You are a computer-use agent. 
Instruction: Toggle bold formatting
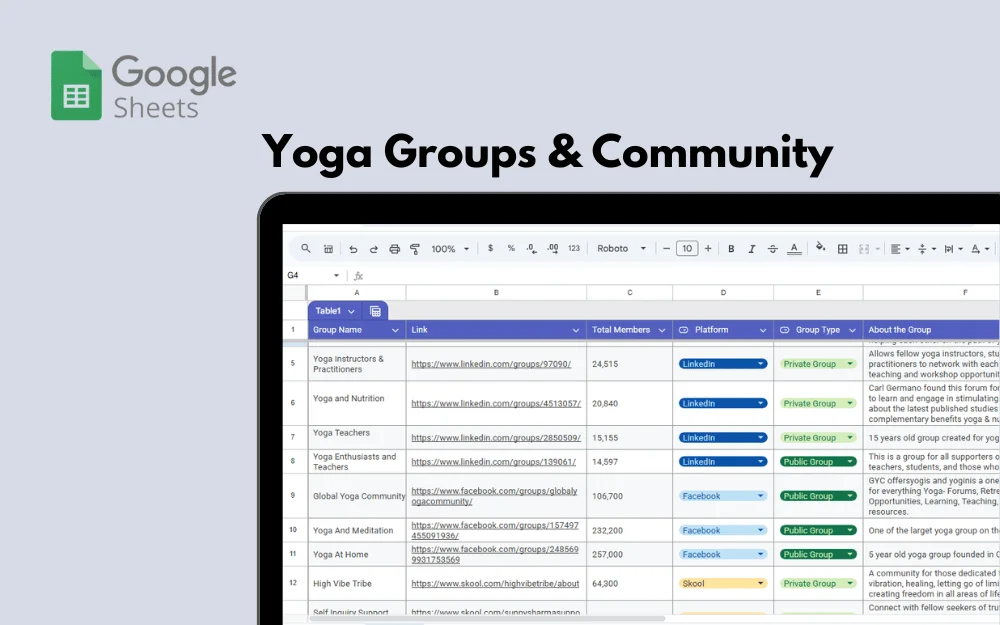point(731,249)
